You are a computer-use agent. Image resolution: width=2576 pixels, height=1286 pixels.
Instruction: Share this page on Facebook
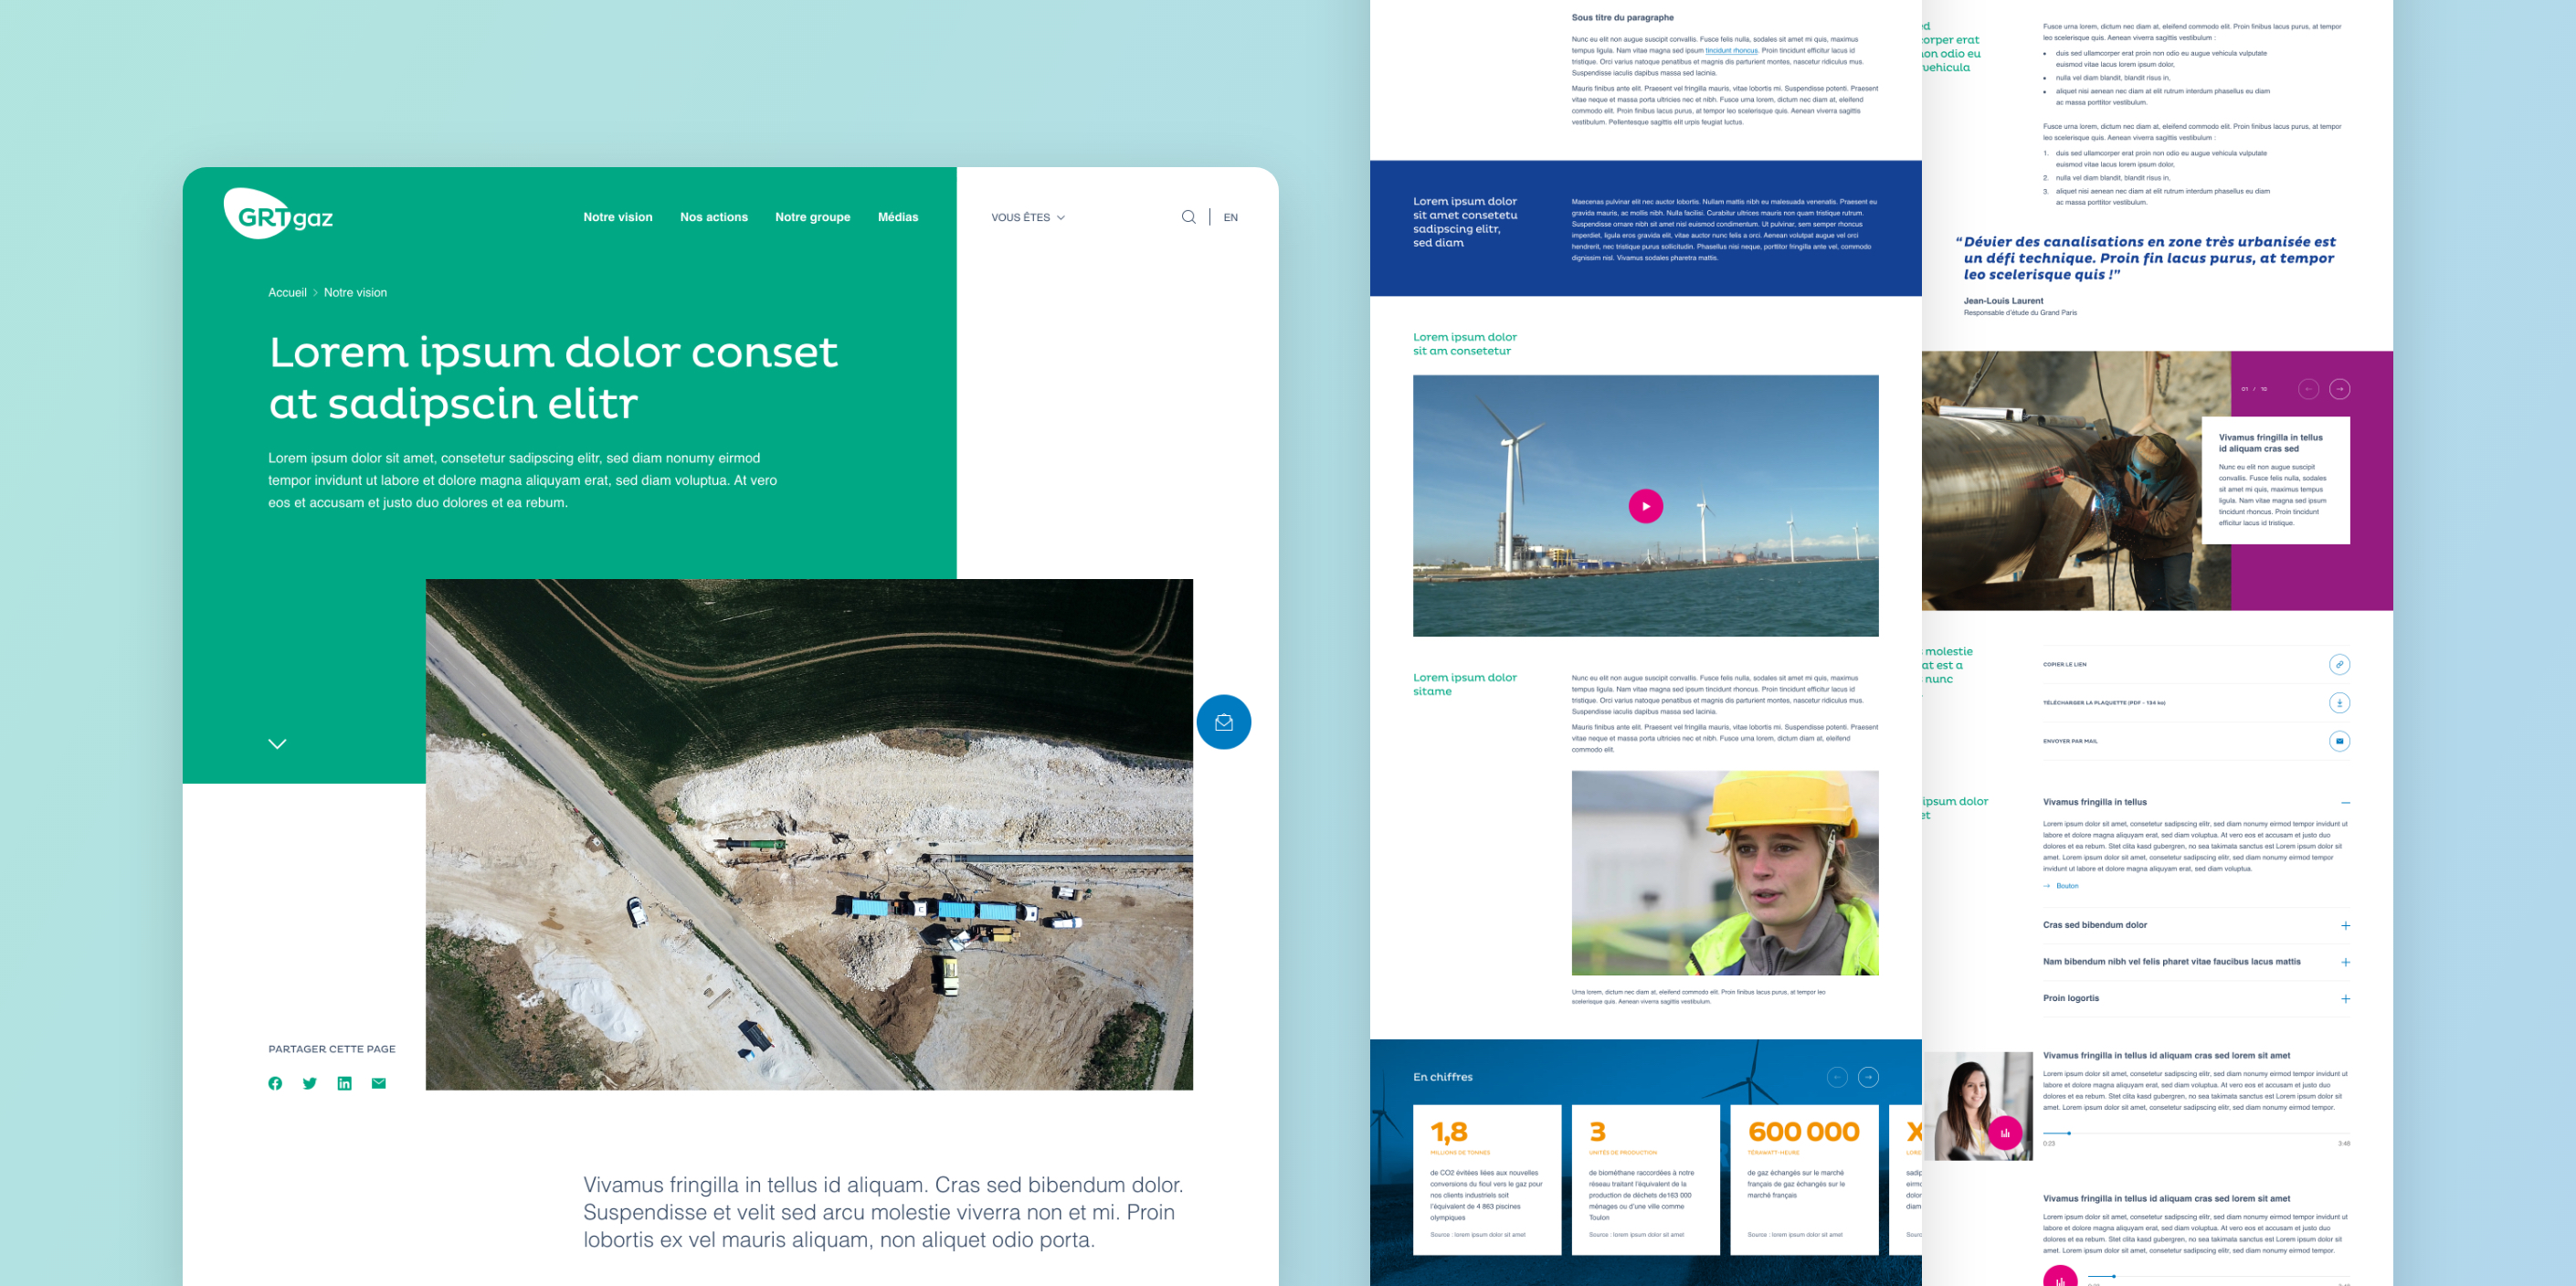pos(275,1083)
